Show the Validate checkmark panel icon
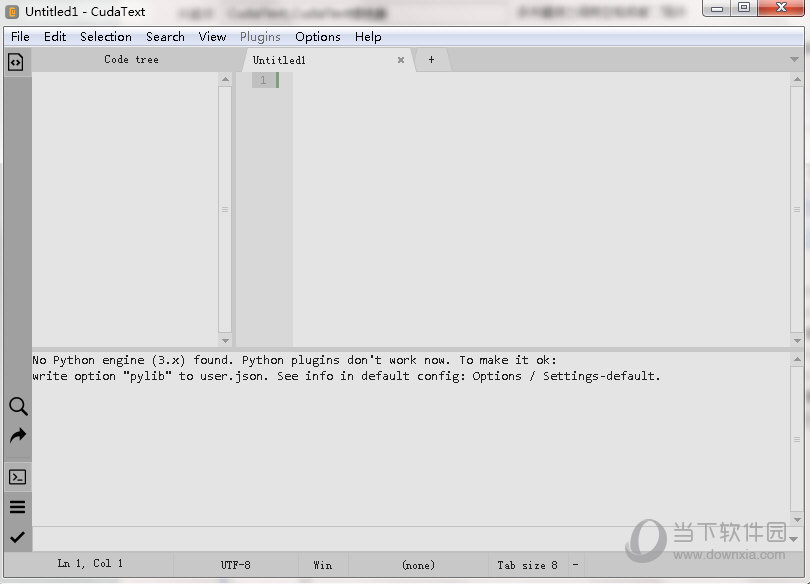The height and width of the screenshot is (584, 810). 17,537
